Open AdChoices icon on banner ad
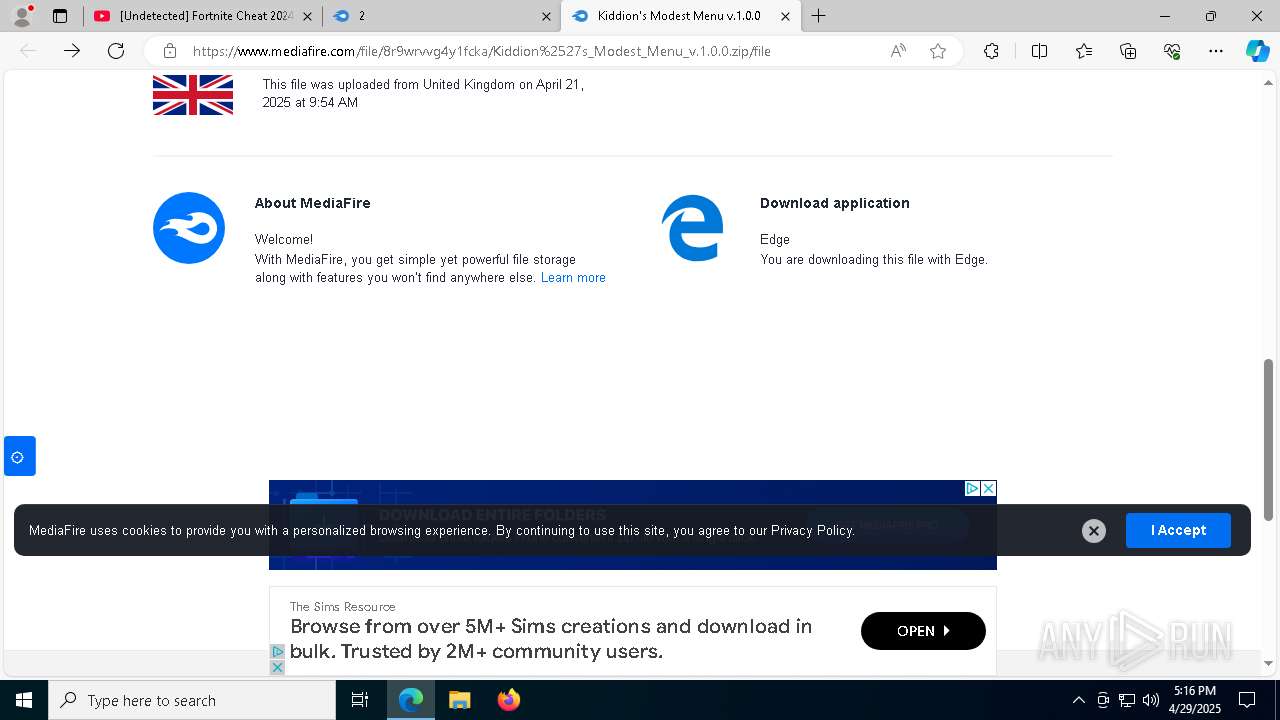Viewport: 1280px width, 720px height. point(972,488)
